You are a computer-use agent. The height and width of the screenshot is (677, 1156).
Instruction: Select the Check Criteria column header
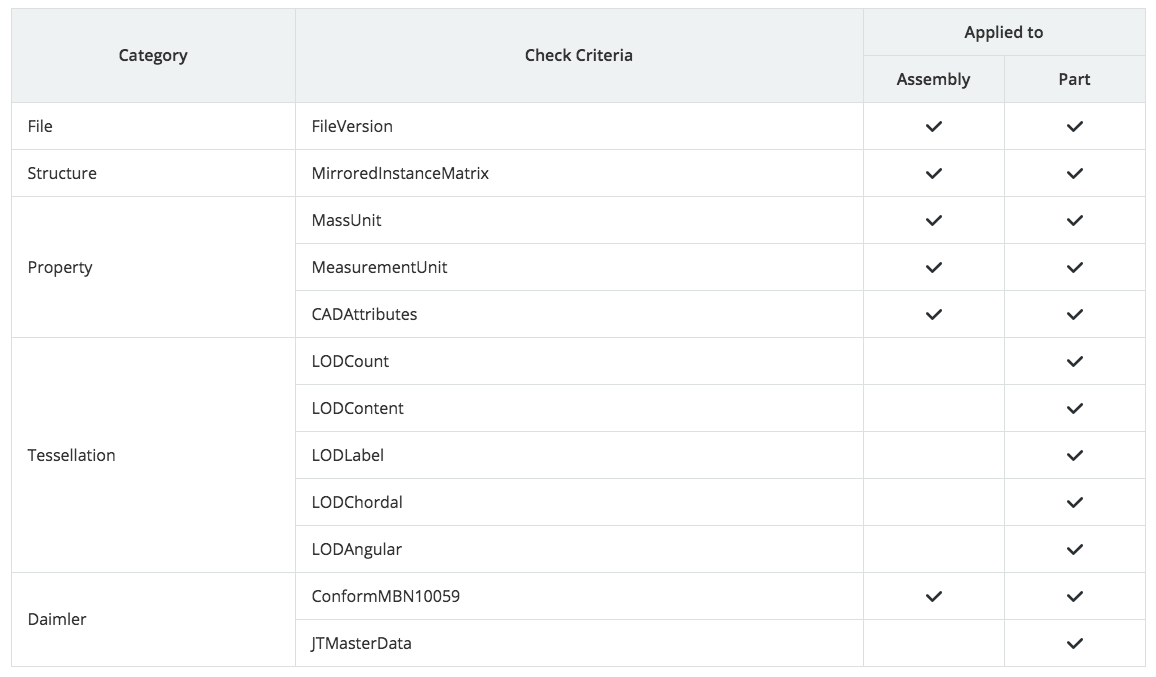coord(579,55)
